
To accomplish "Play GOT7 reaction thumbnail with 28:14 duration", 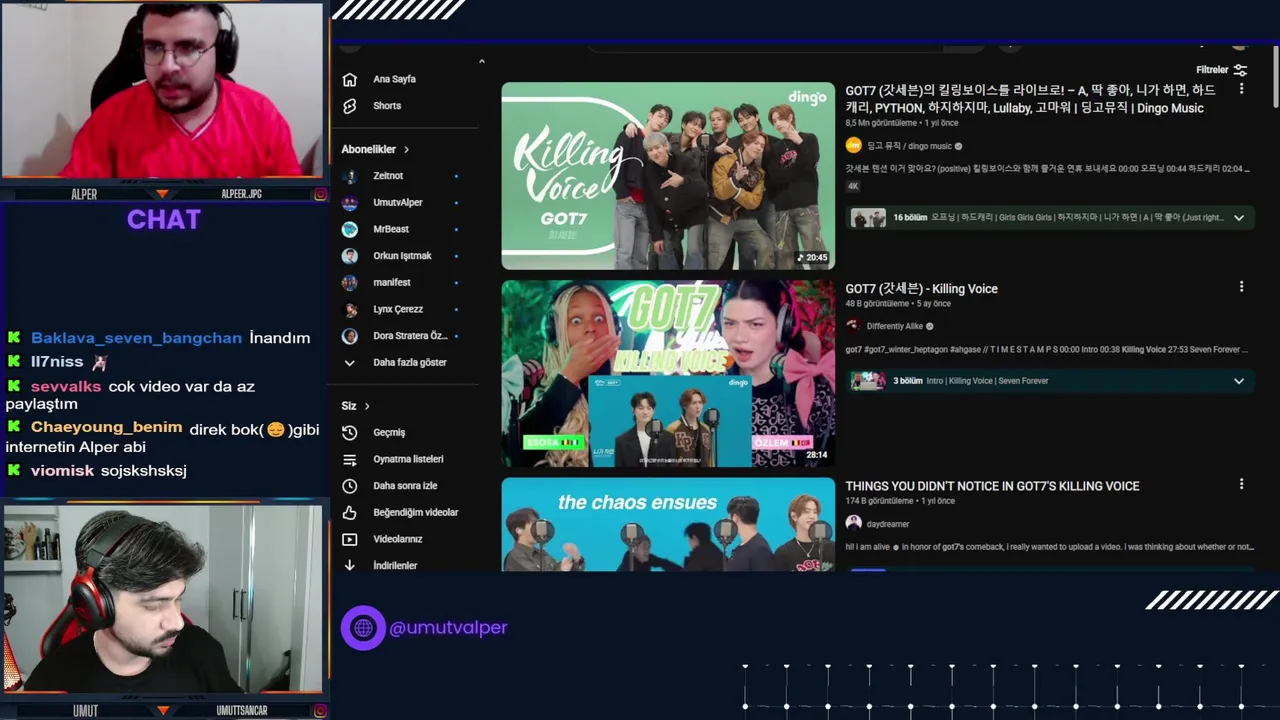I will pos(668,373).
